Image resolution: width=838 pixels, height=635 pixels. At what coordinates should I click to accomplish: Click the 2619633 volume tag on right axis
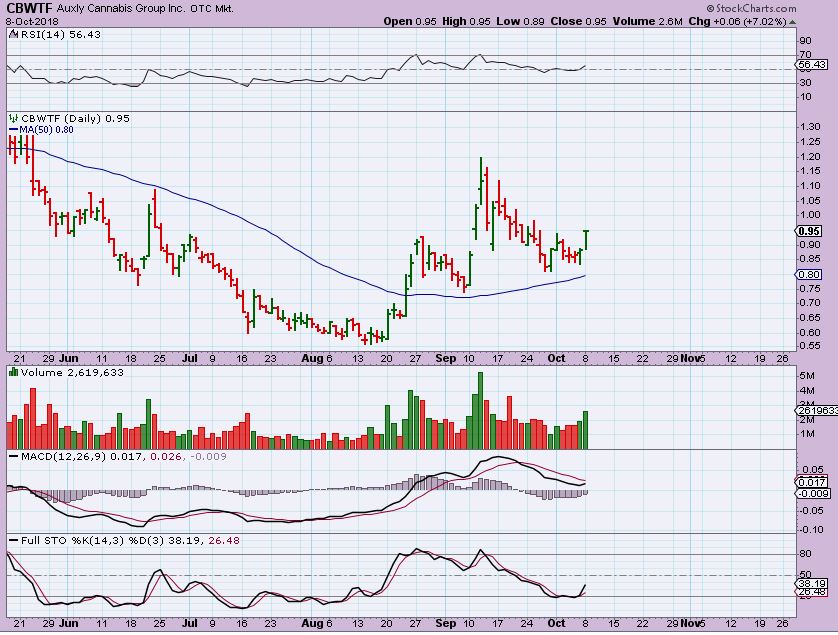point(817,411)
